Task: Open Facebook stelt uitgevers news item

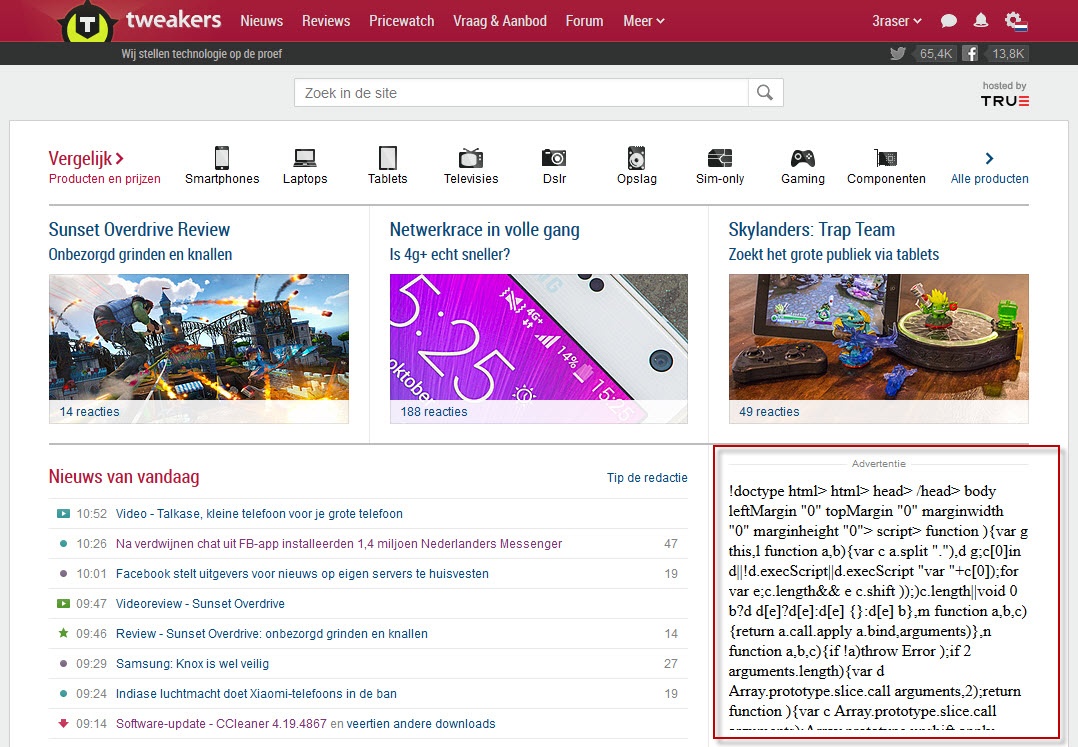Action: coord(302,574)
